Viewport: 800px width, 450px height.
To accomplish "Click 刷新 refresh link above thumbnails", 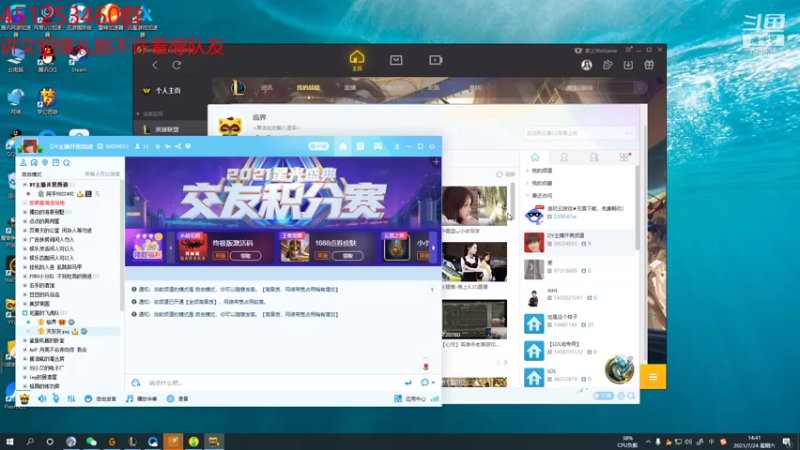I will coord(506,174).
